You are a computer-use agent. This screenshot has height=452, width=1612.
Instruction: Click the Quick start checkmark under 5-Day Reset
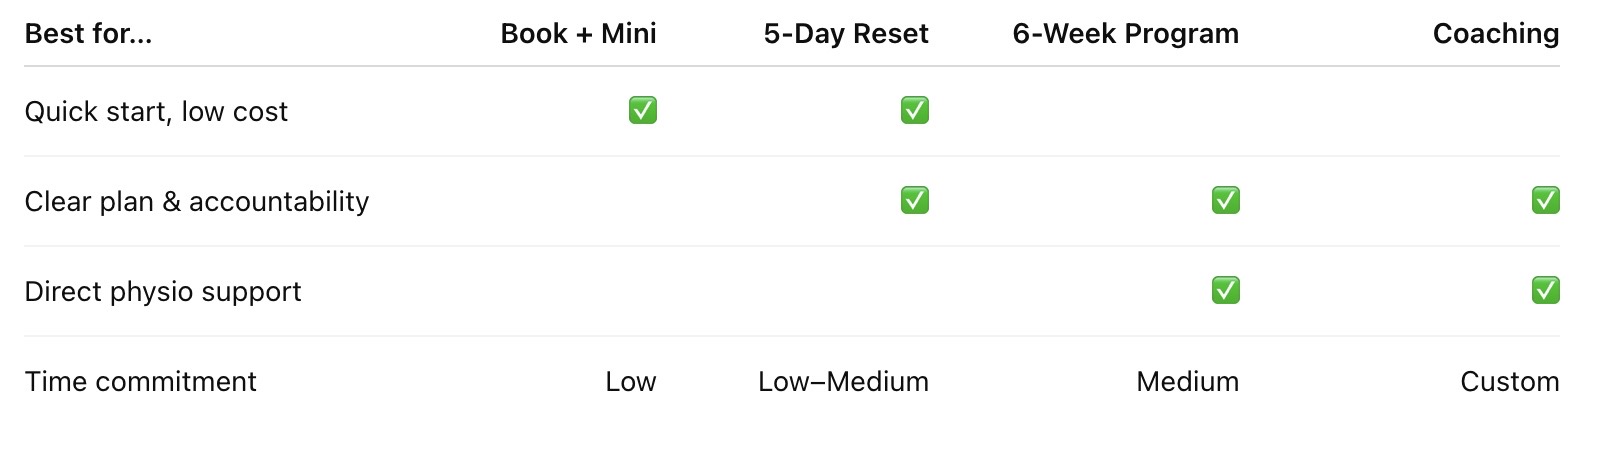tap(914, 110)
